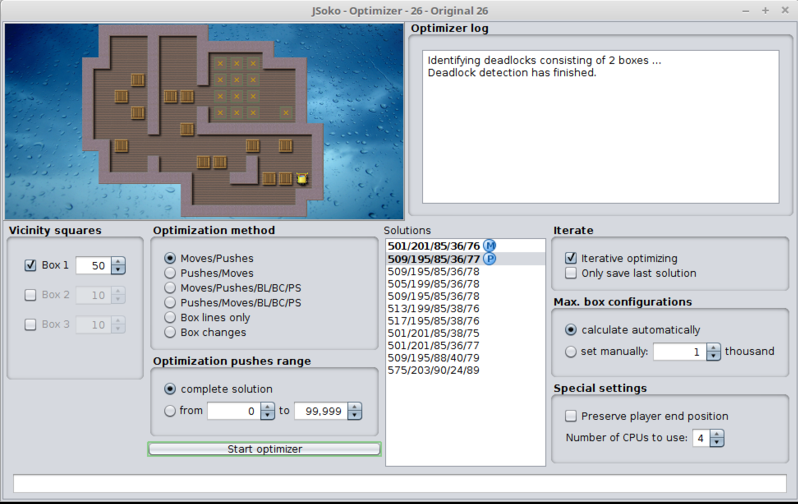
Task: Toggle the Box 1 checkbox
Action: (31, 265)
